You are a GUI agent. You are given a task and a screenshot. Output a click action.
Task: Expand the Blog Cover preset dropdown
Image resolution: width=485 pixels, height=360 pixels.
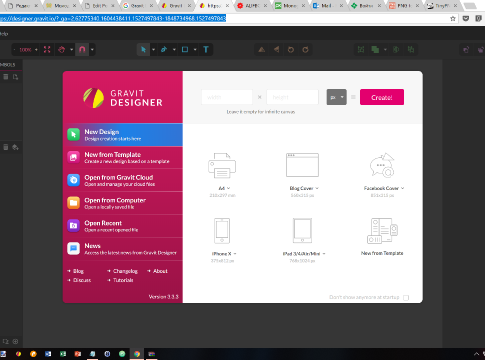(x=317, y=188)
